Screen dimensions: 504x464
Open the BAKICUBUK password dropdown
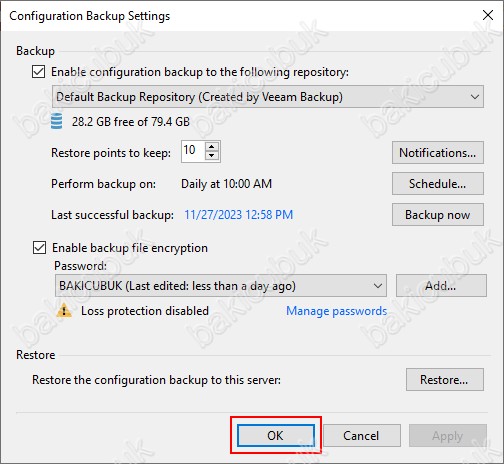click(x=221, y=286)
